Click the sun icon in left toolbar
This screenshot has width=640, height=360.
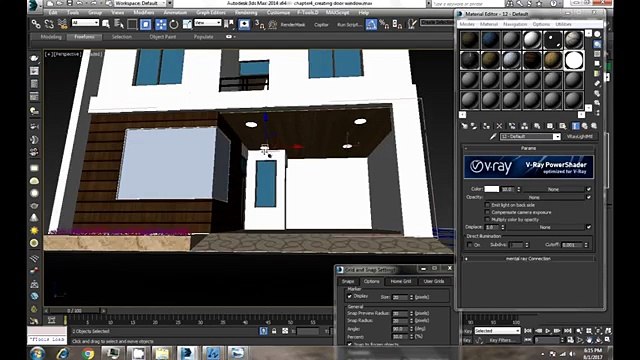click(34, 231)
